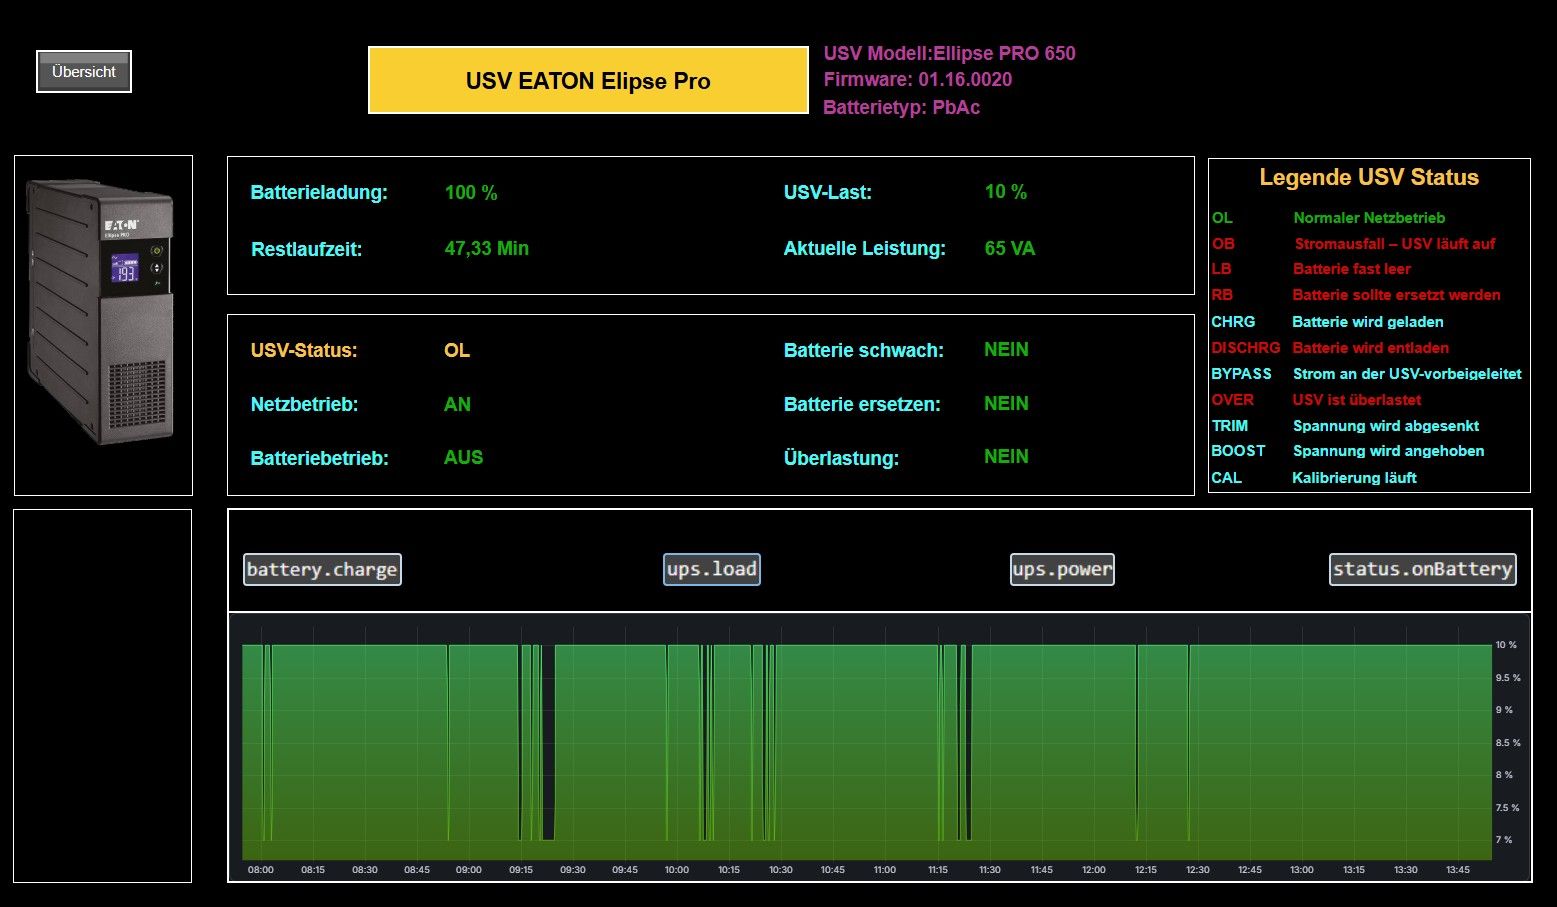This screenshot has height=907, width=1557.
Task: Click the "Aktuelle Leistung:" label
Action: (x=864, y=249)
